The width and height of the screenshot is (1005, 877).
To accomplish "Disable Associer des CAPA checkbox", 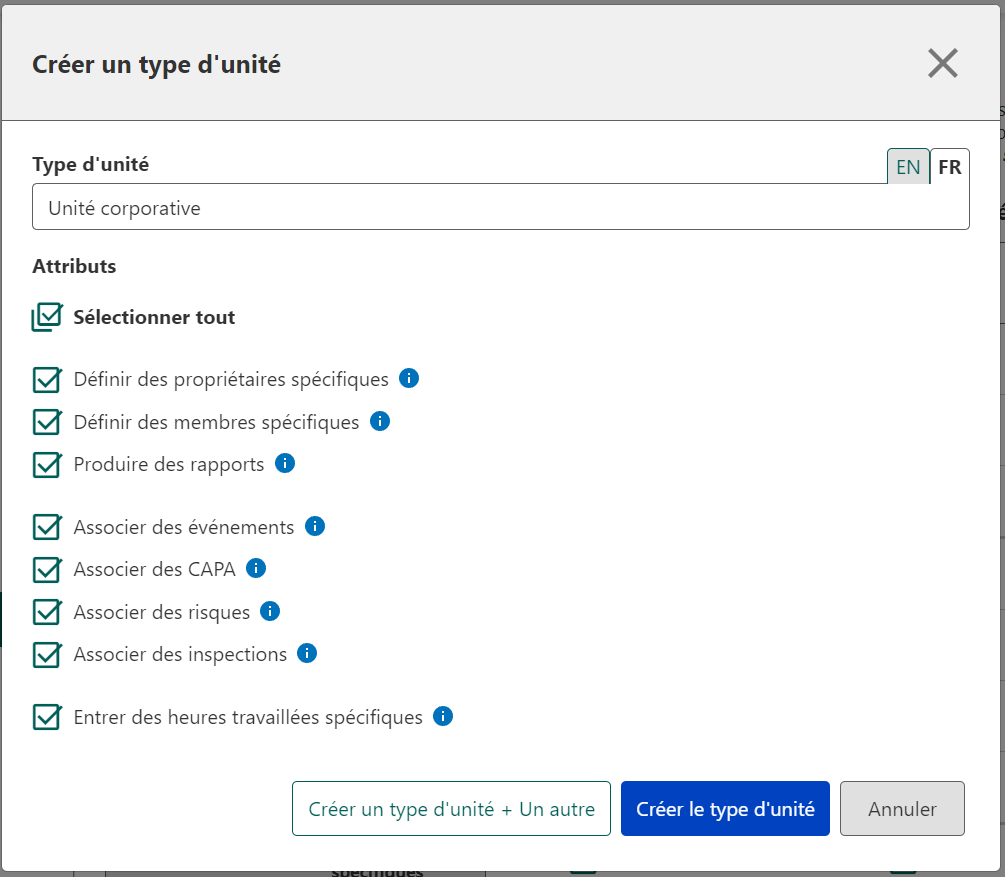I will (47, 569).
